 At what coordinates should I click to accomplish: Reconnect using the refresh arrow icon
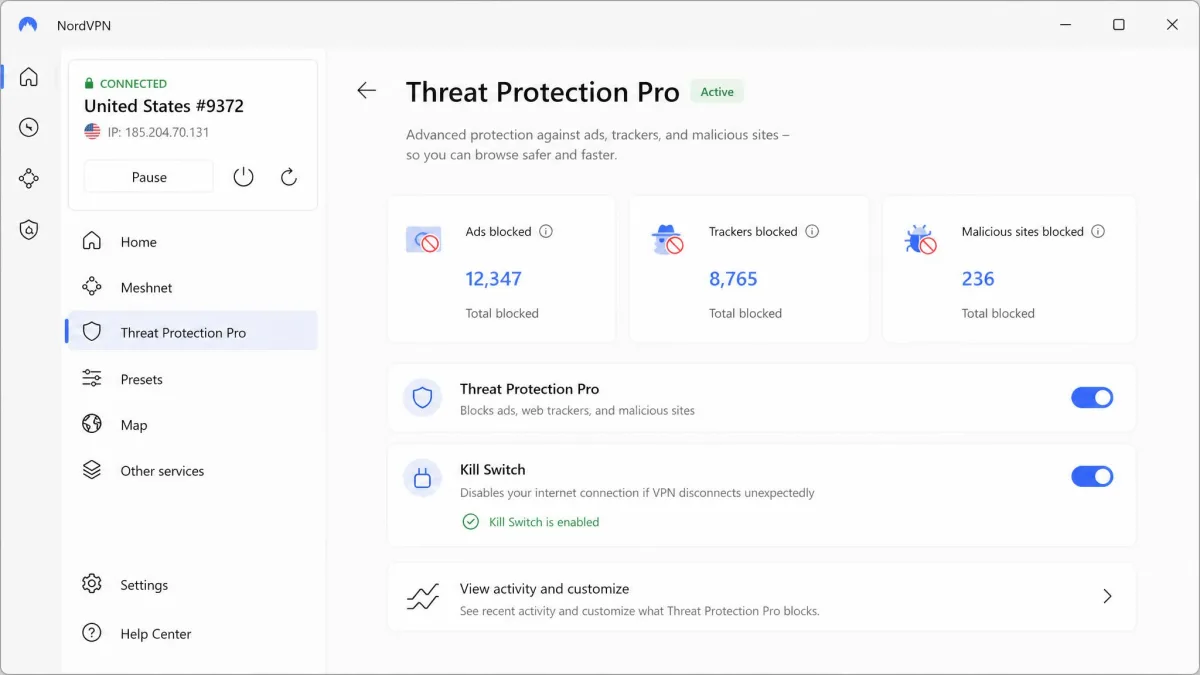click(289, 177)
